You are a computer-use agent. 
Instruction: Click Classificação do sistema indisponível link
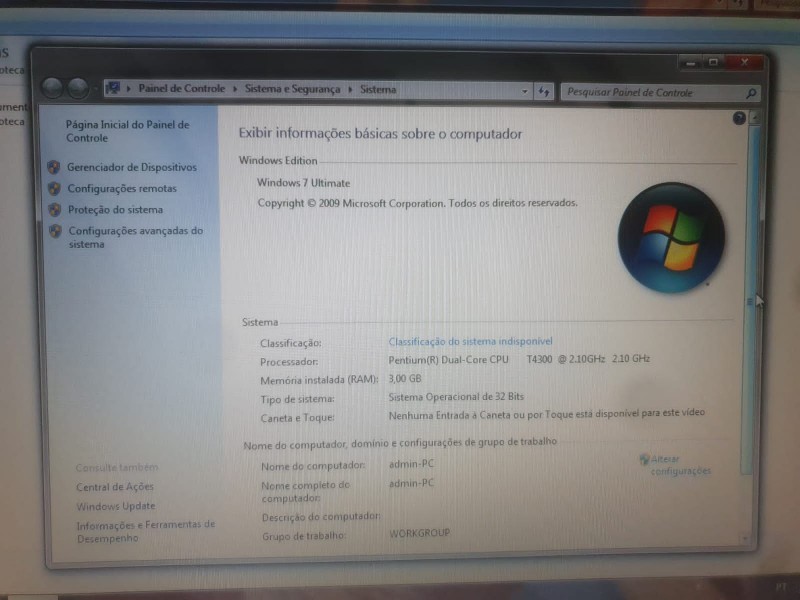pyautogui.click(x=470, y=342)
